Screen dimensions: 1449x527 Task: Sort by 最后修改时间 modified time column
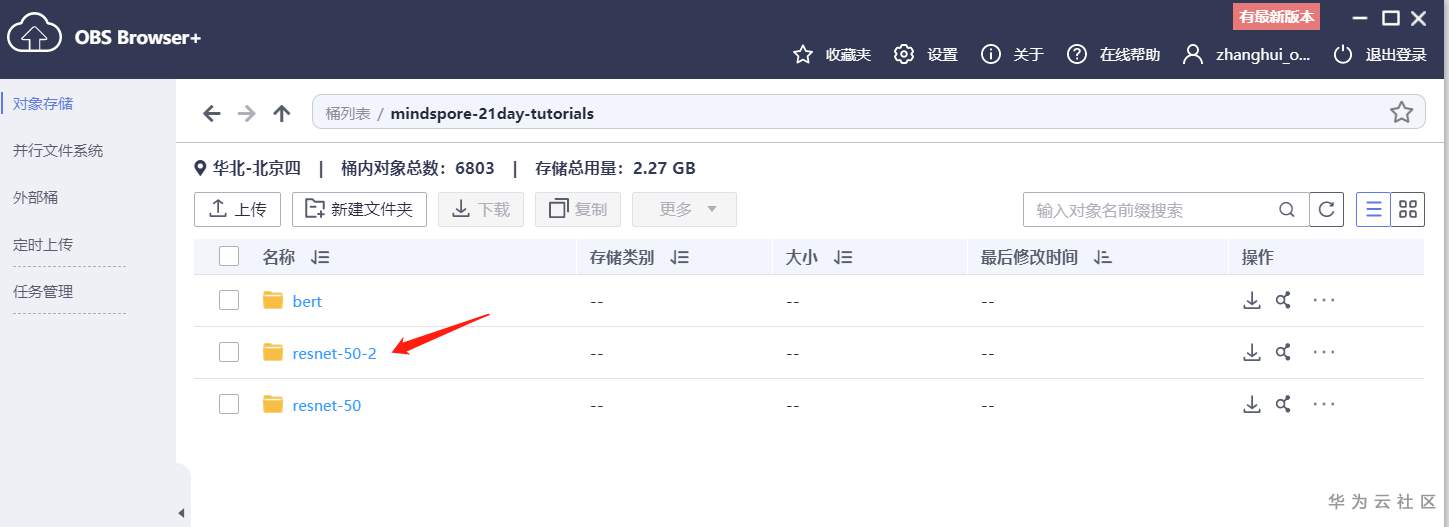1103,257
